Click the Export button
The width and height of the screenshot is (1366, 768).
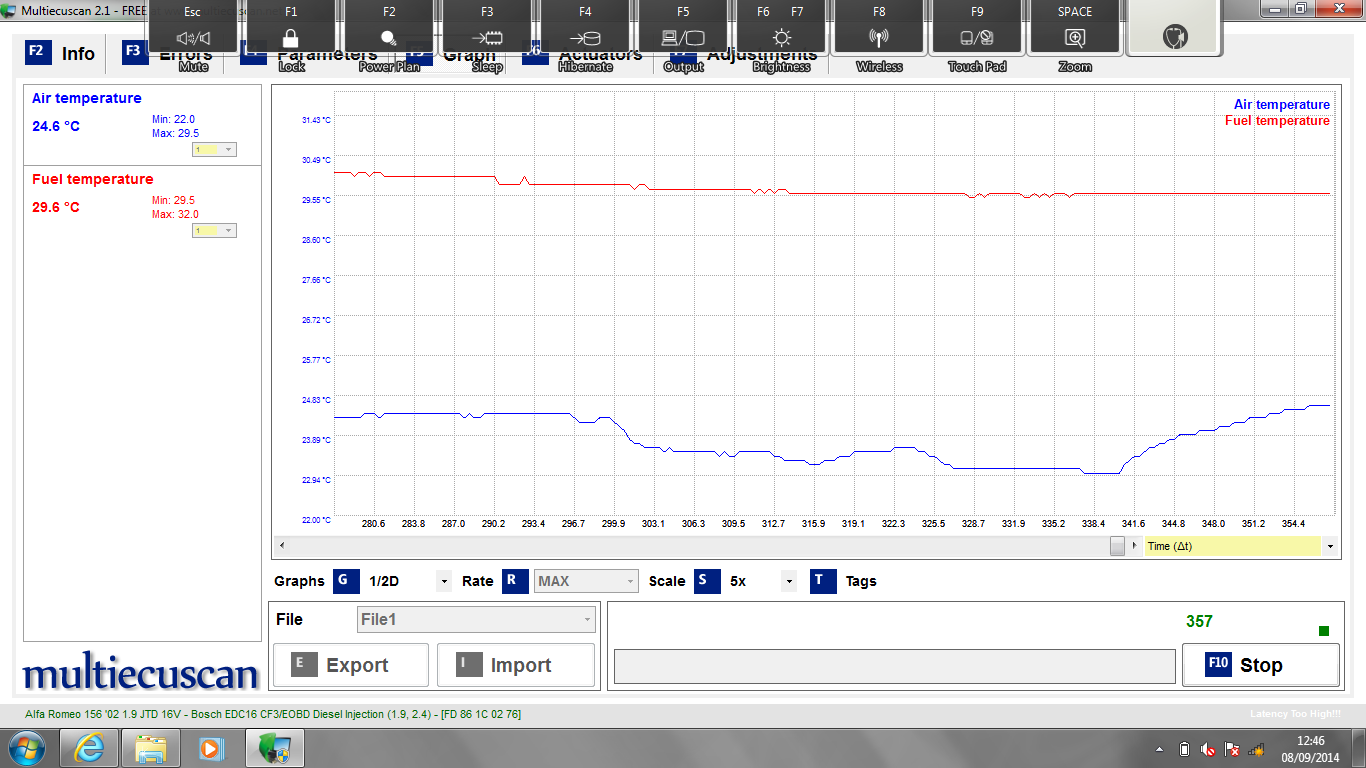(351, 665)
